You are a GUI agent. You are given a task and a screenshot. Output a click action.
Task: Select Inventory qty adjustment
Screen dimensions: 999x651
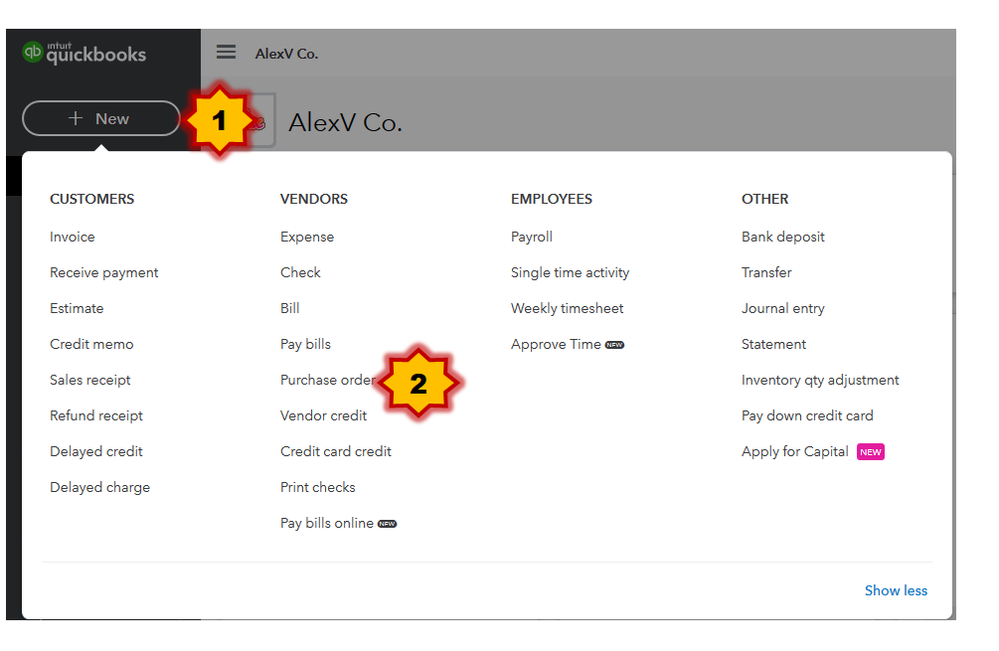(820, 380)
